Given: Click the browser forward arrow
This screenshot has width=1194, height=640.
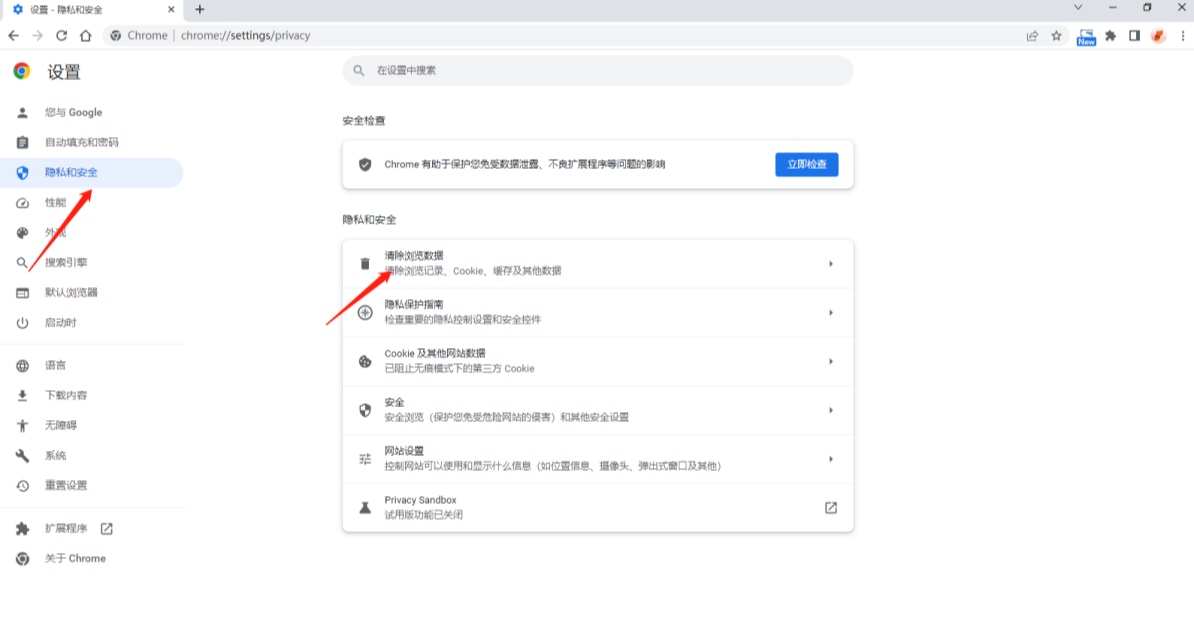Looking at the screenshot, I should 37,36.
